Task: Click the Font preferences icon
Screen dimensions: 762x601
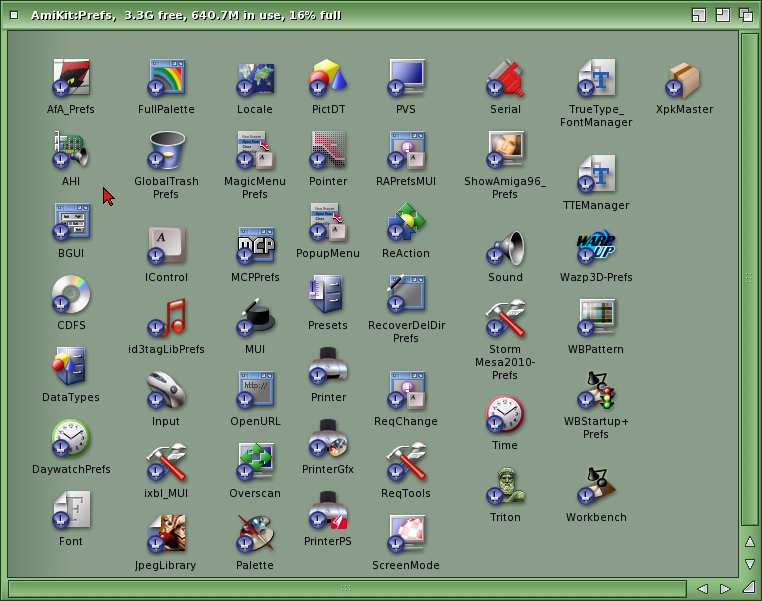Action: pyautogui.click(x=71, y=510)
